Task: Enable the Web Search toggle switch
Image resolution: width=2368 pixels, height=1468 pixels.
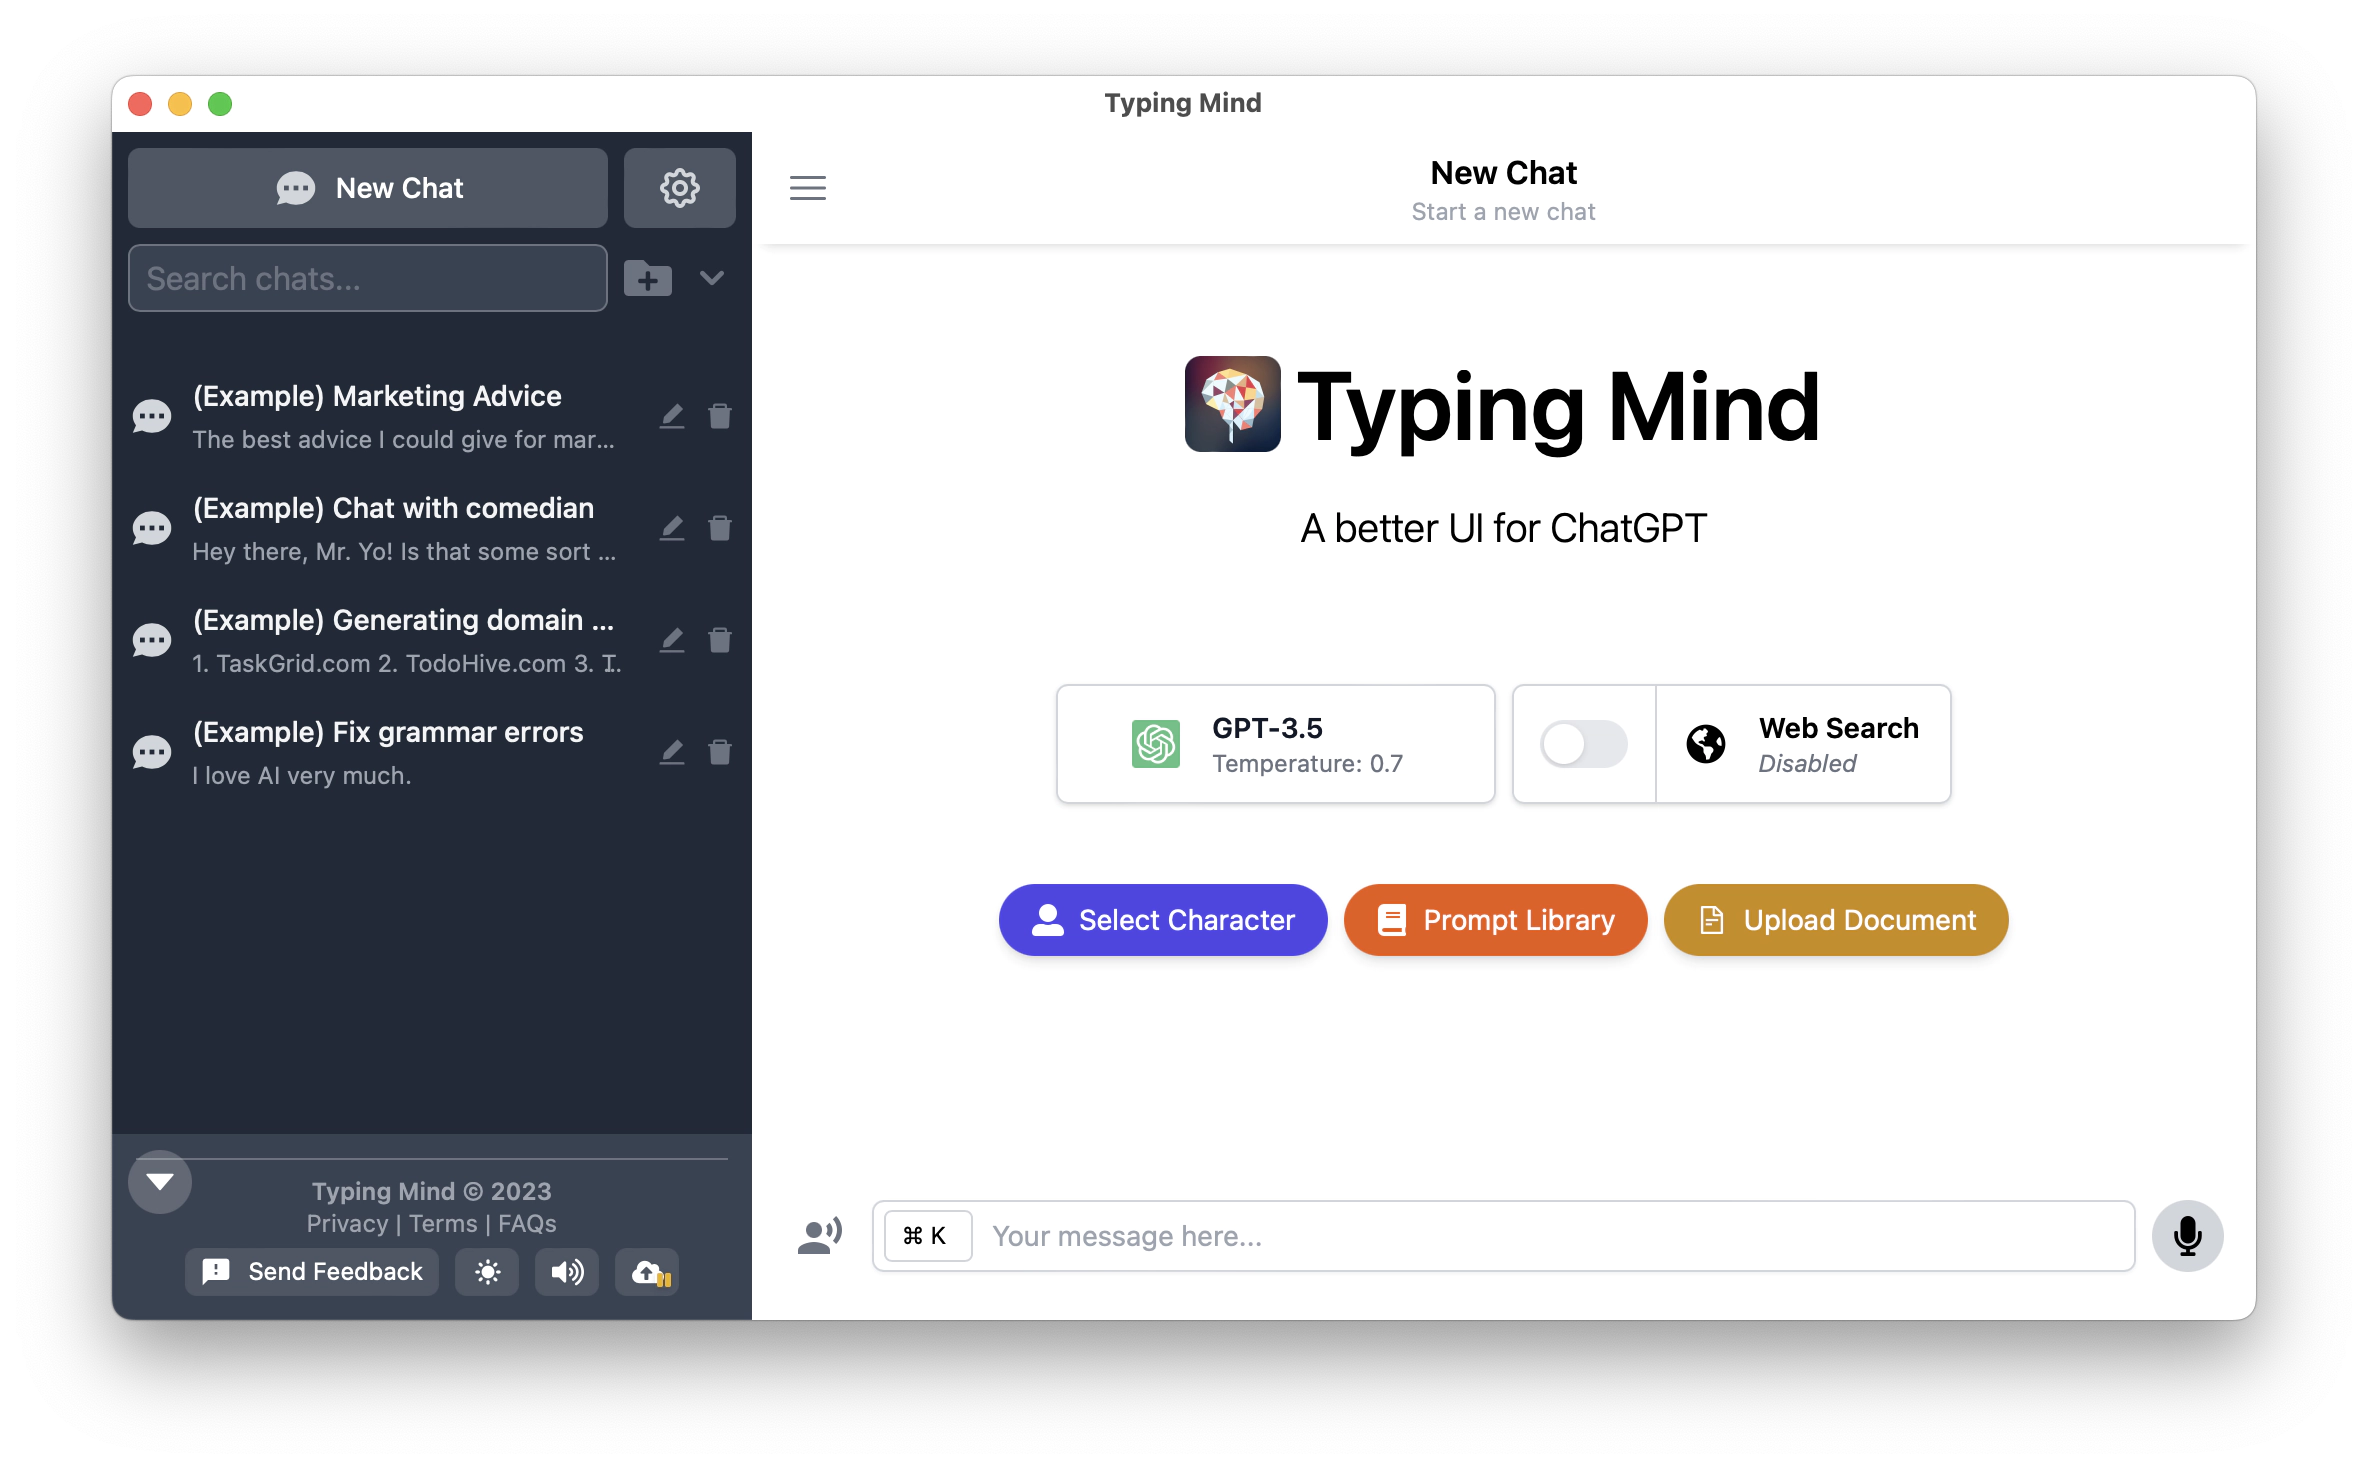Action: point(1584,744)
